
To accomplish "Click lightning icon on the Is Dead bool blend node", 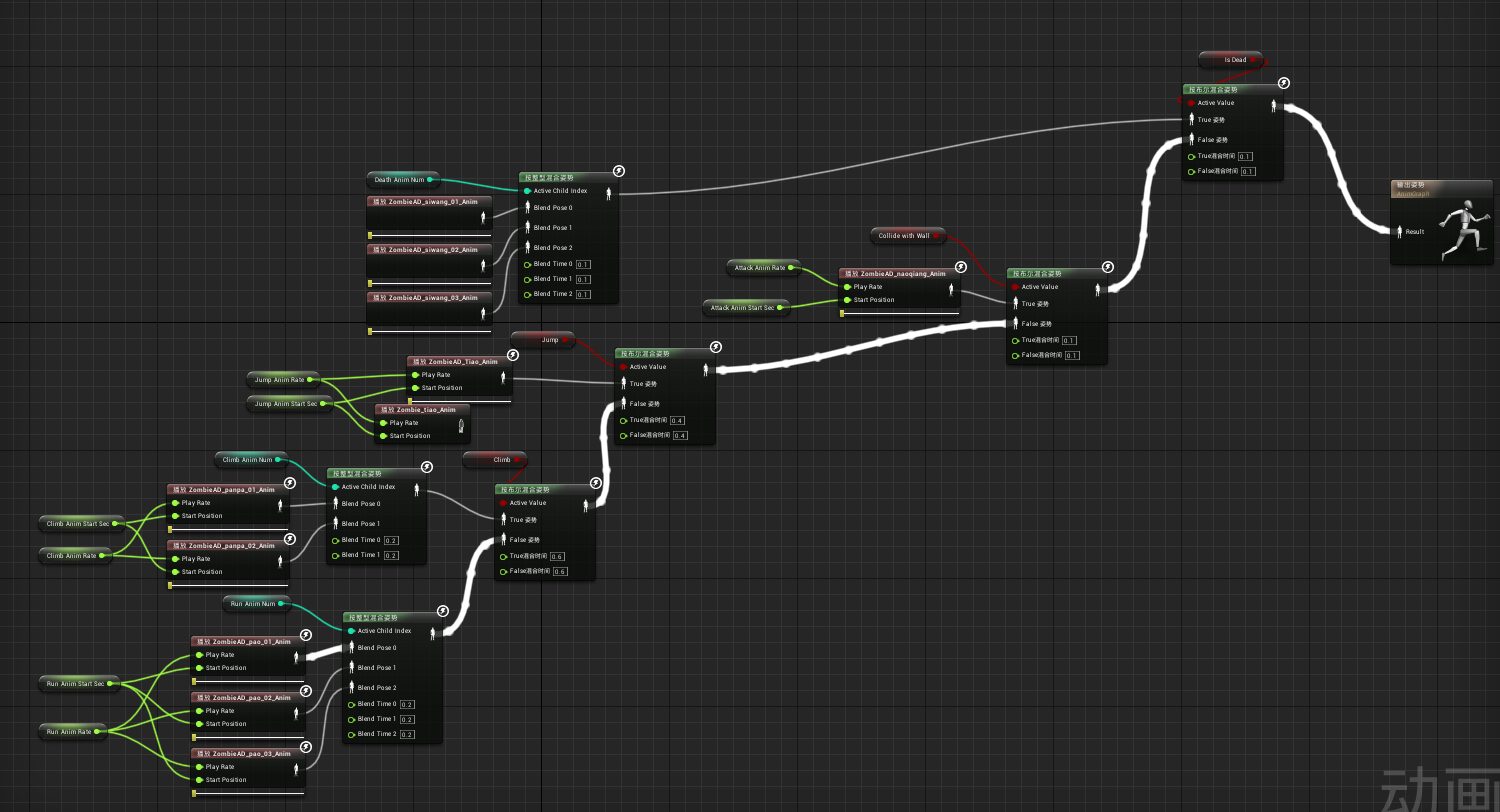I will tap(1283, 82).
